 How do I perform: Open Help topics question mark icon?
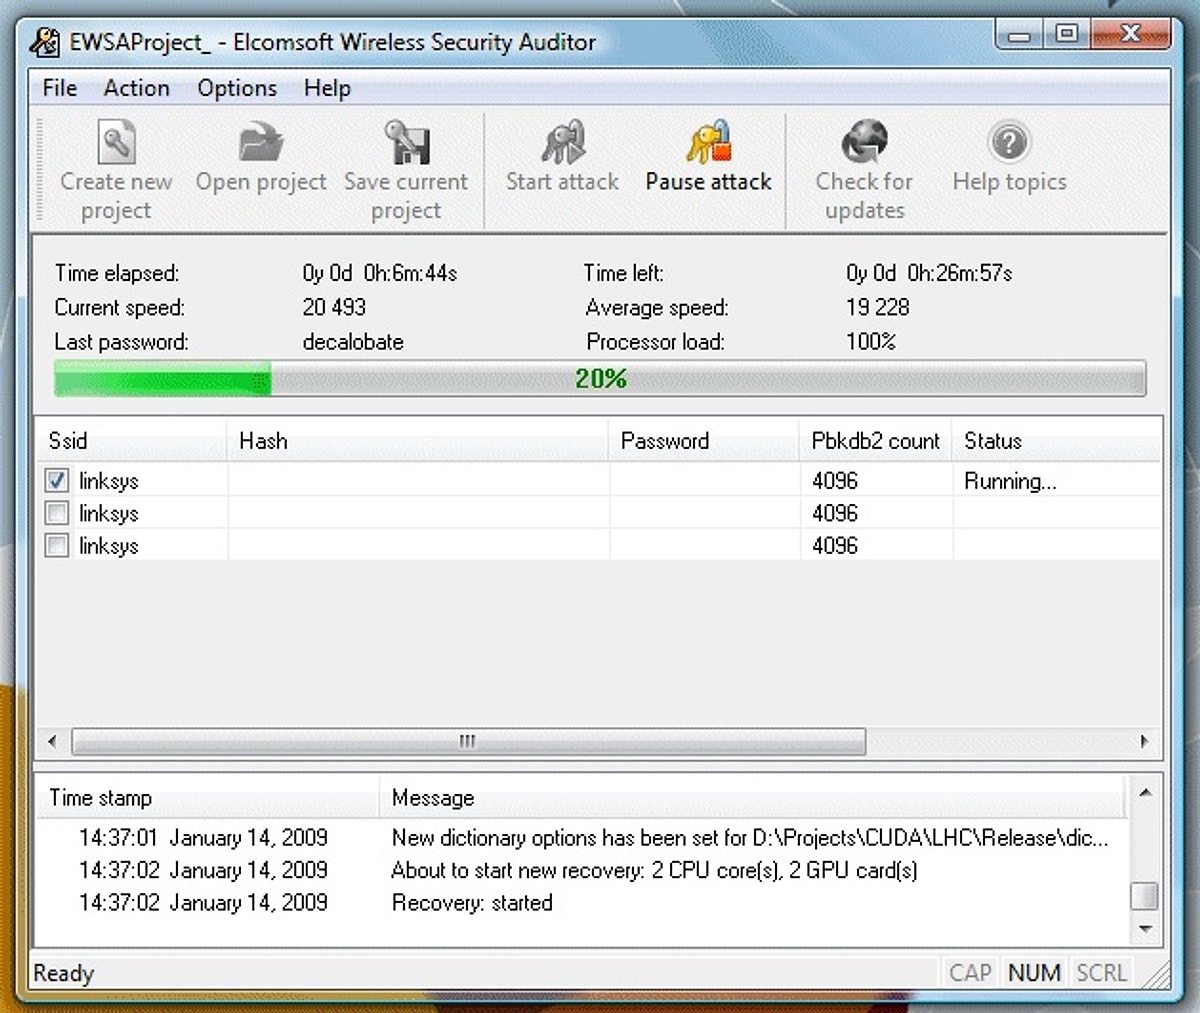(x=1009, y=143)
